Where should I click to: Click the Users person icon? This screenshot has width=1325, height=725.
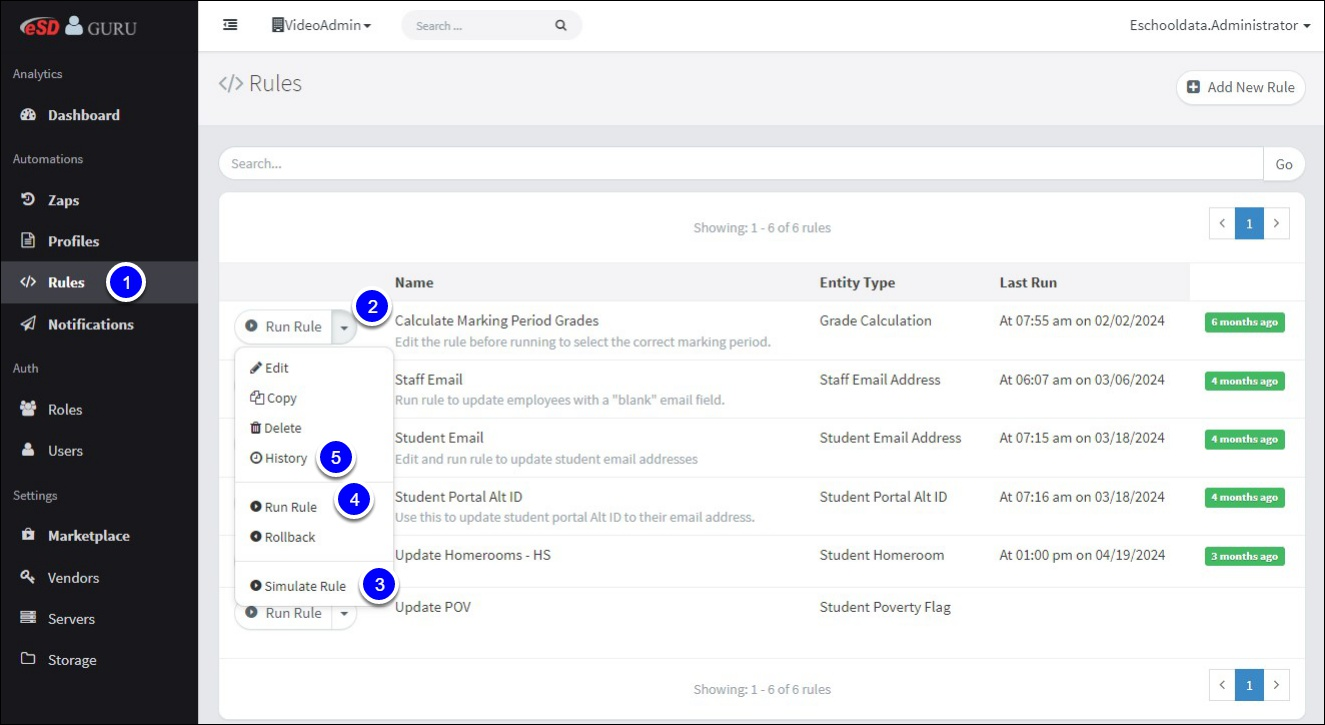28,450
